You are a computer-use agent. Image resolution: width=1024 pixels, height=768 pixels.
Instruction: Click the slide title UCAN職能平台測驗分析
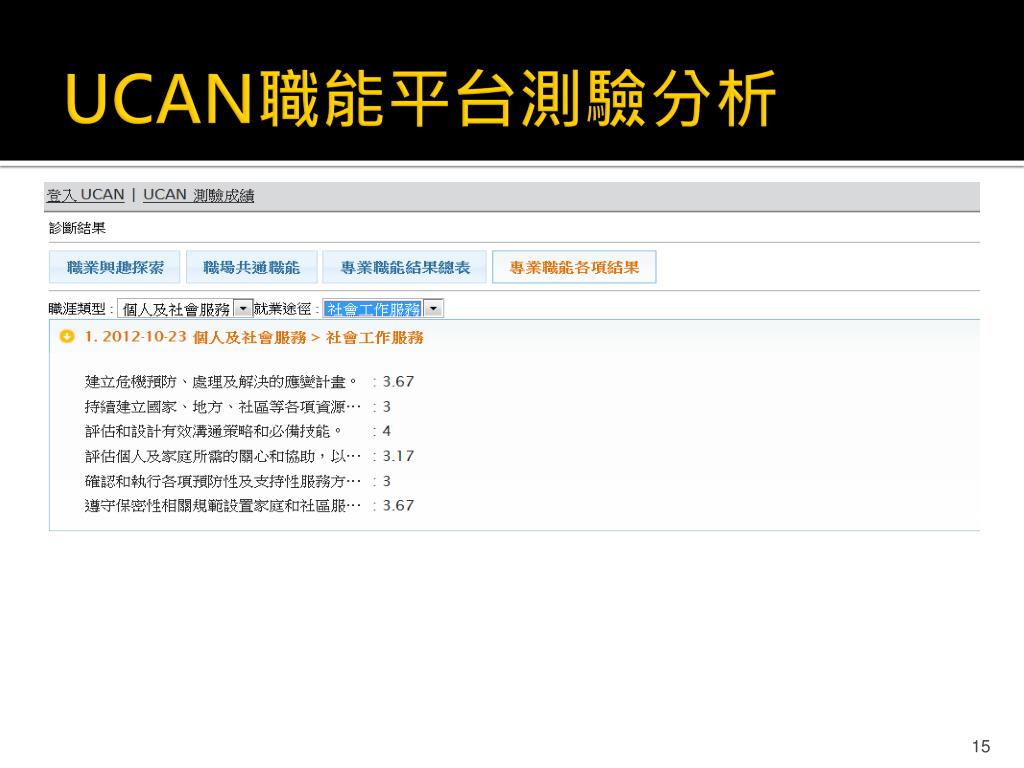421,98
